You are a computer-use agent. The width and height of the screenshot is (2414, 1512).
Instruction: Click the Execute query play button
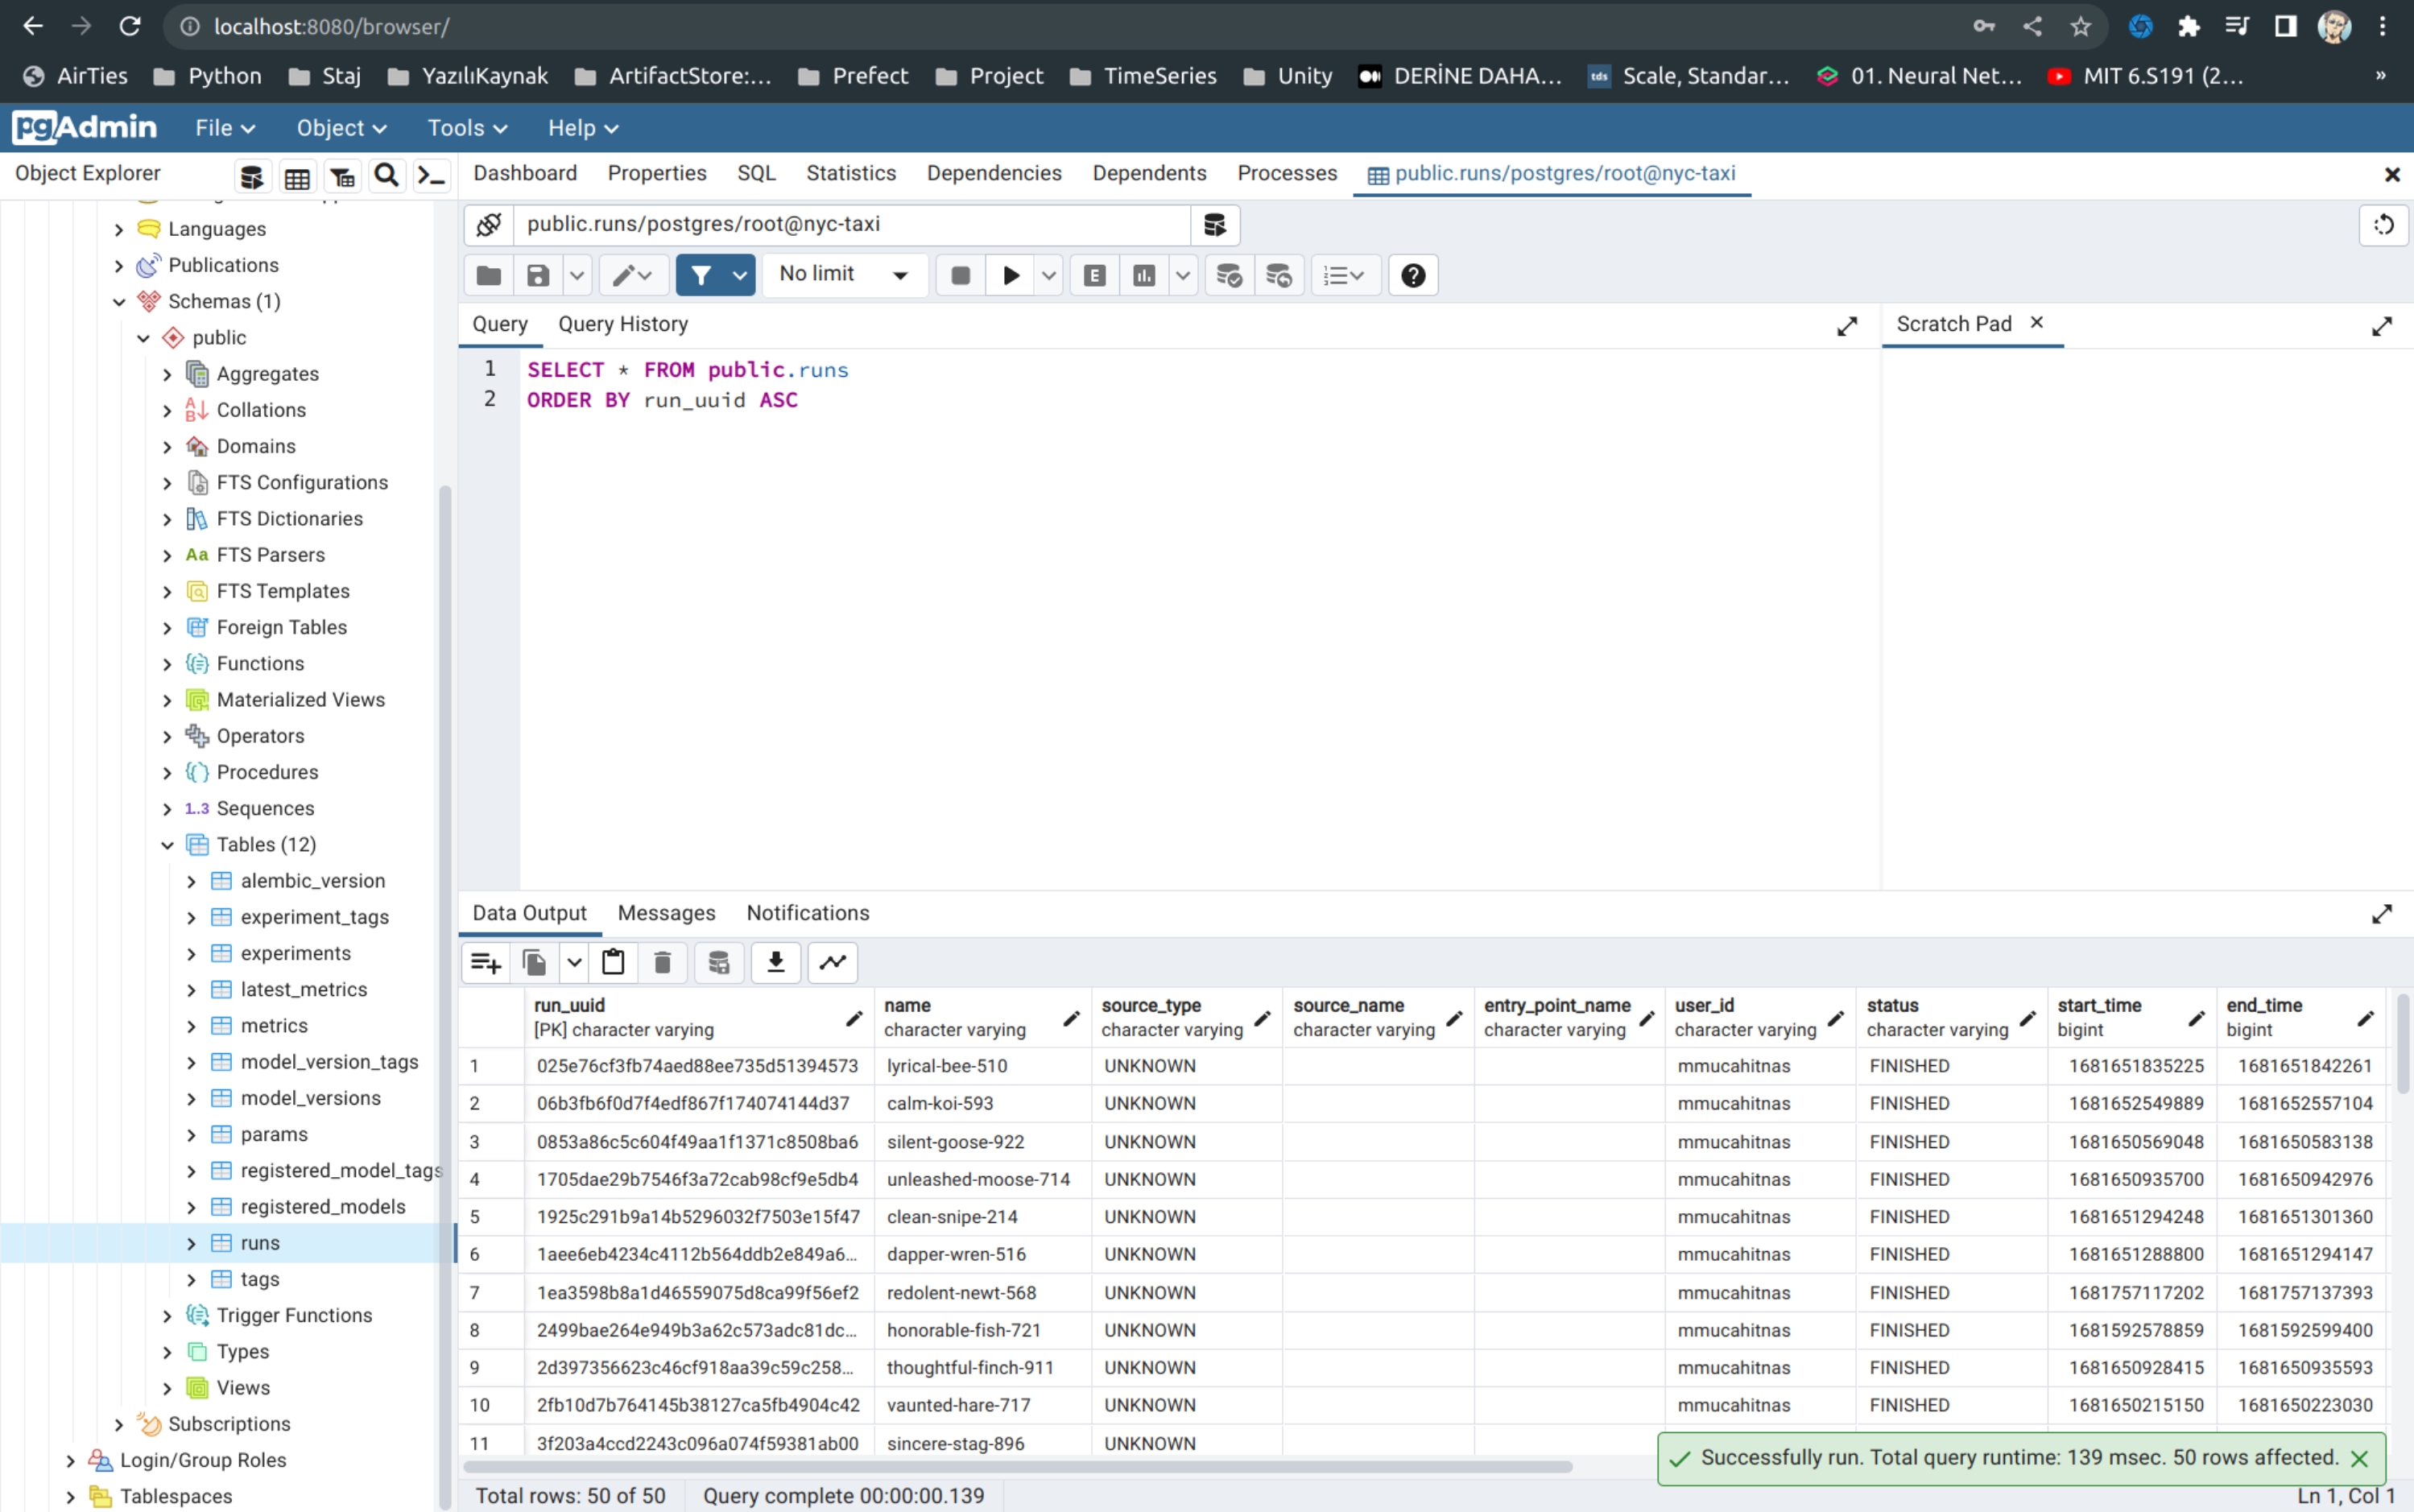coord(1011,275)
